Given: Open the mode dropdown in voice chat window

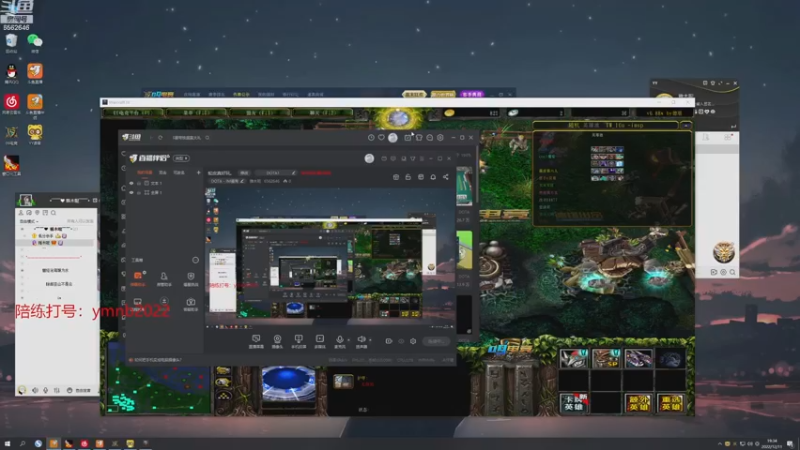Looking at the screenshot, I should coord(29,221).
